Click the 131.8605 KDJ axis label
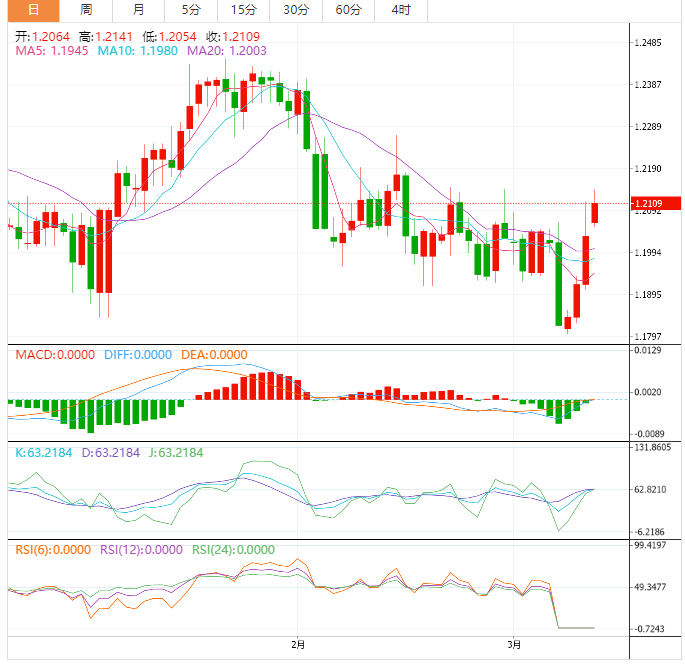Image resolution: width=685 pixels, height=669 pixels. 652,447
